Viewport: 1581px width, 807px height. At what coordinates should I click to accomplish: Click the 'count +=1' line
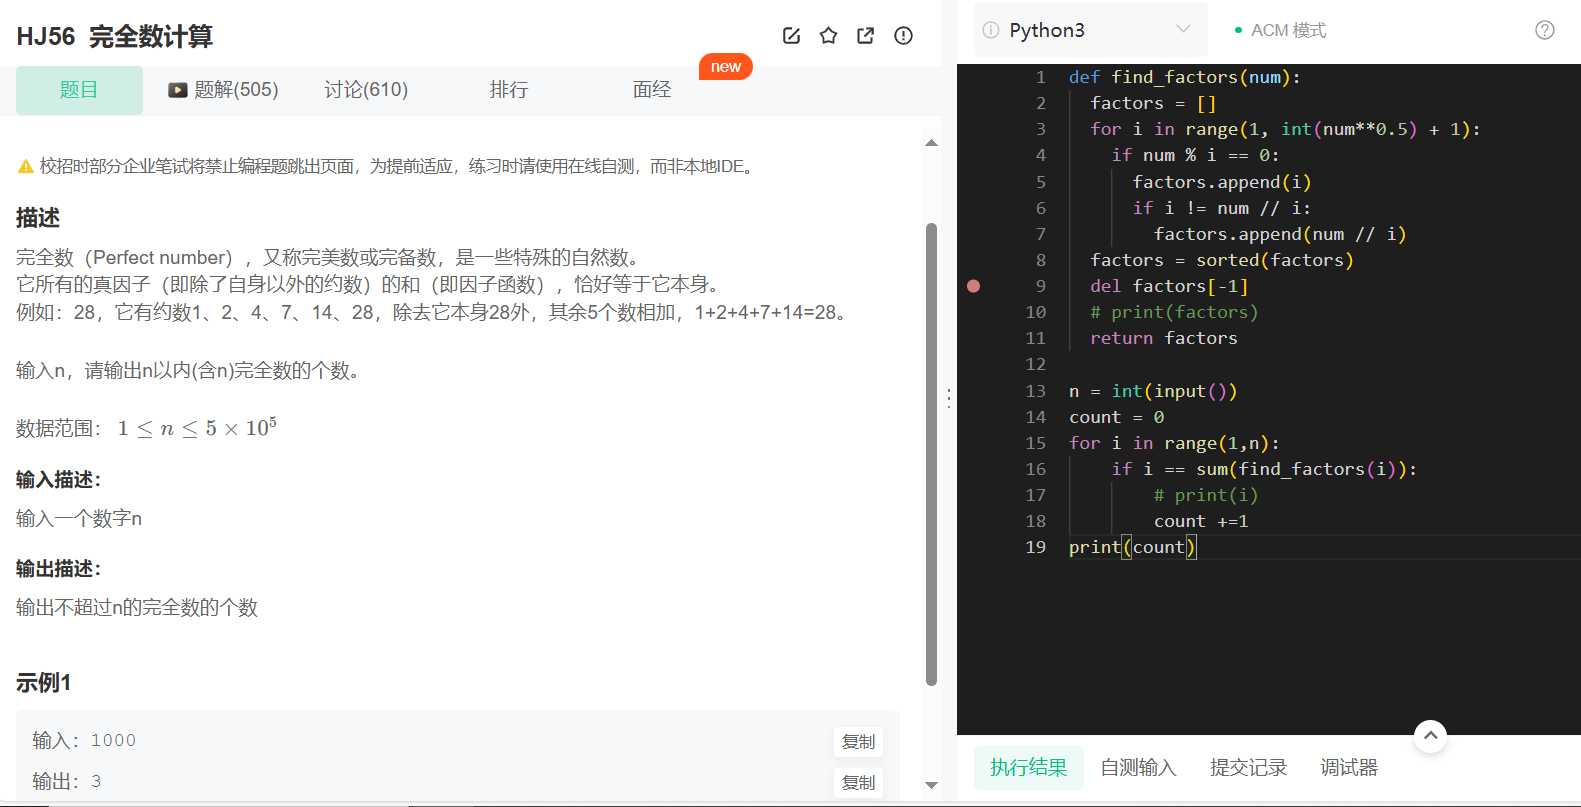[x=1201, y=521]
